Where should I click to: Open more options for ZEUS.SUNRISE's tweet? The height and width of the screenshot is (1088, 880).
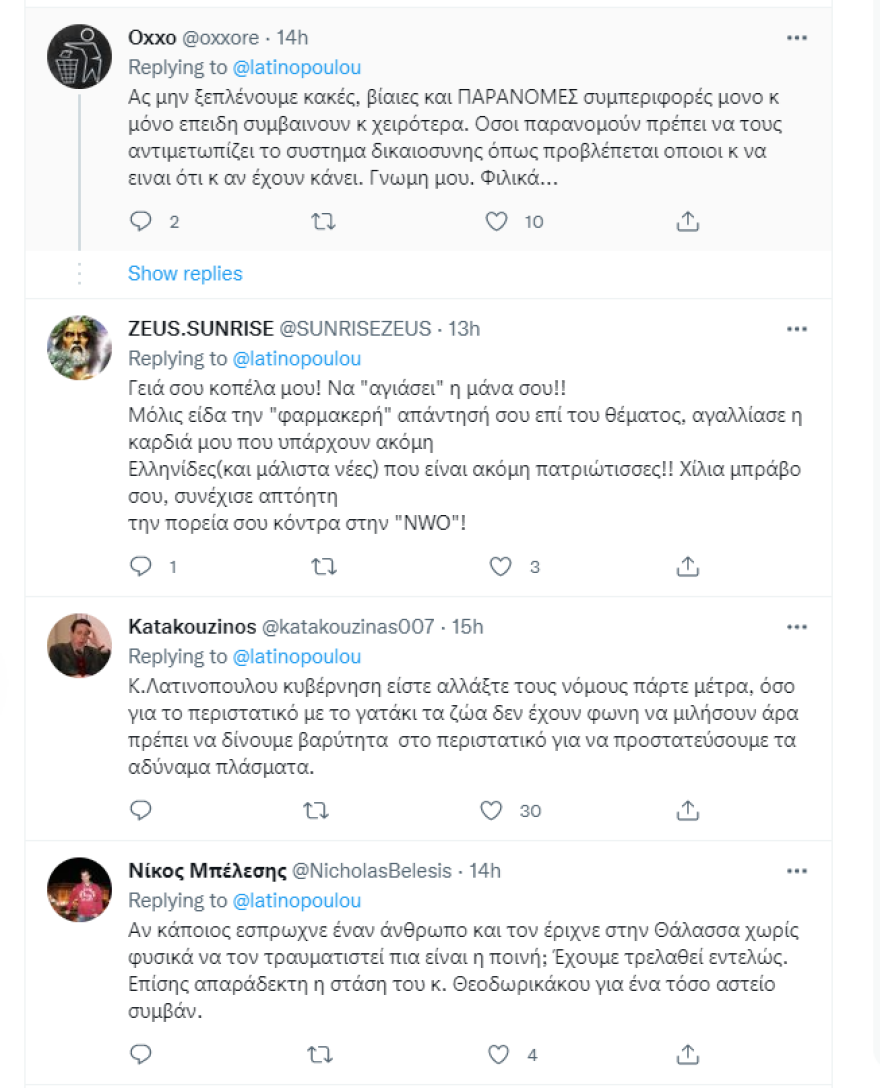point(797,330)
